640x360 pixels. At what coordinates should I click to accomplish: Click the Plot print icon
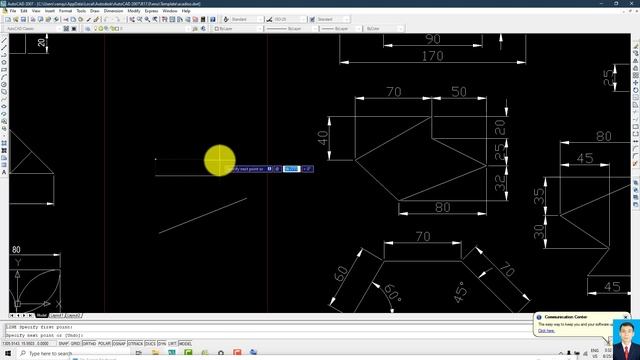point(33,20)
